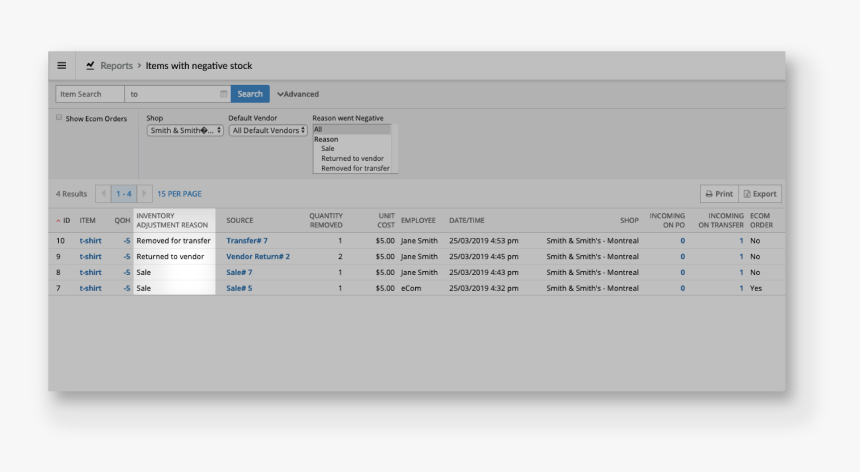Screen dimensions: 860x472
Task: Expand the Advanced search options
Action: click(x=298, y=94)
